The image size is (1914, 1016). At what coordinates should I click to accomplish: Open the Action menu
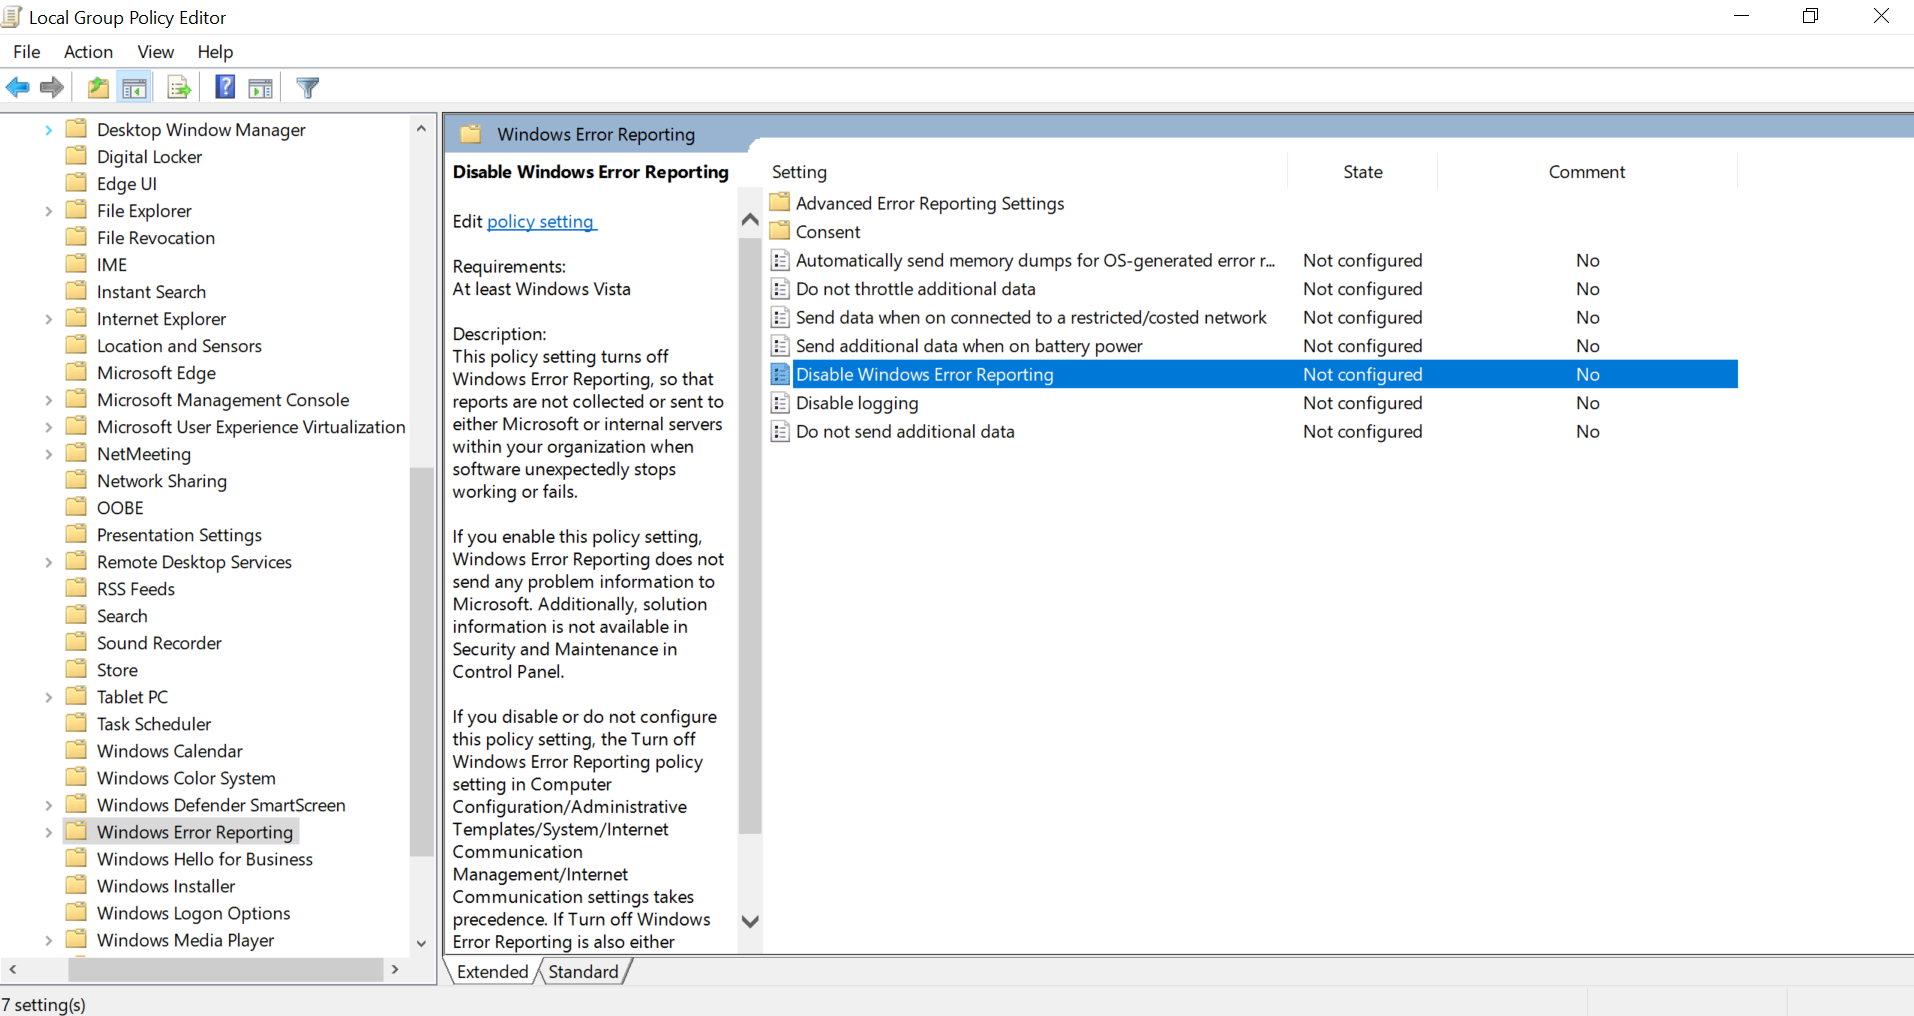point(88,52)
